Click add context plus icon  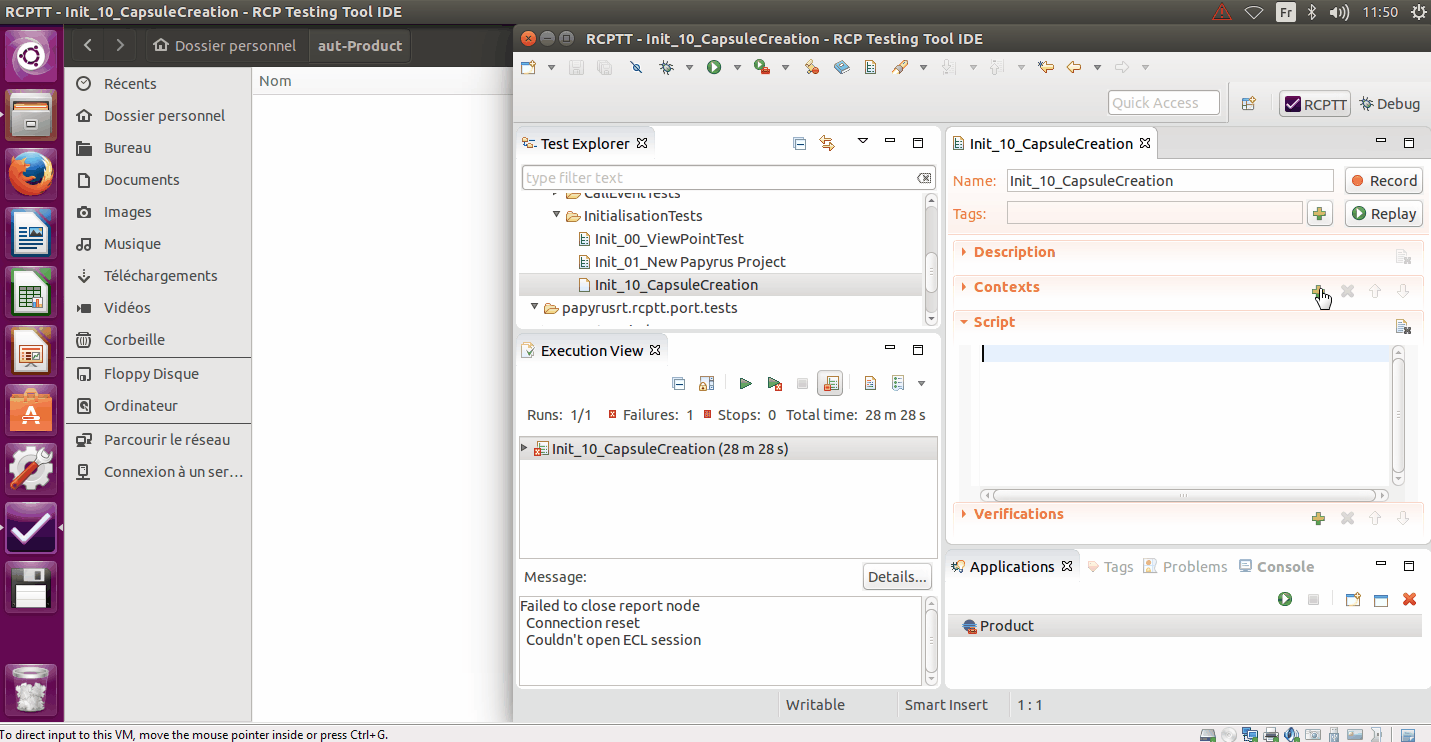pyautogui.click(x=1319, y=291)
